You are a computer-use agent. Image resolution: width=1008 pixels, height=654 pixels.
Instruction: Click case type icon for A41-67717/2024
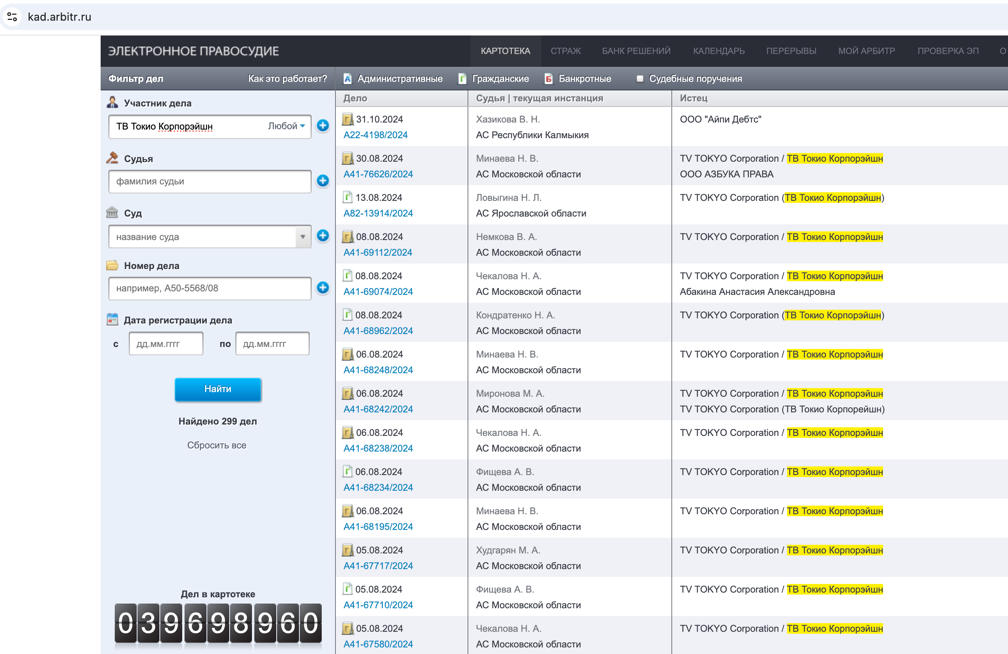pos(348,550)
